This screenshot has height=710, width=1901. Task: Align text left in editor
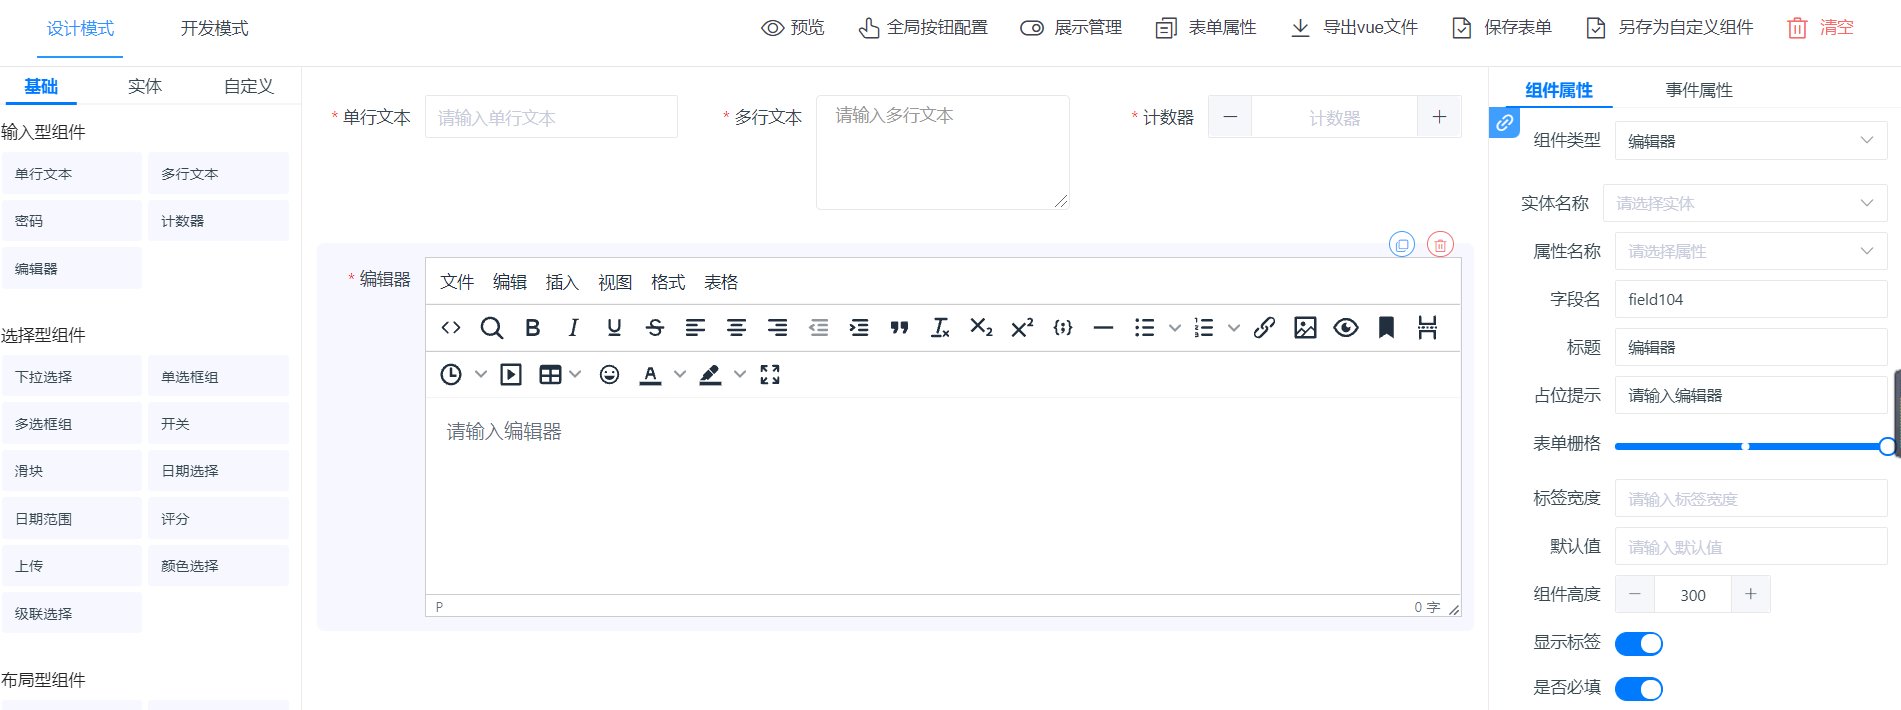click(x=695, y=328)
